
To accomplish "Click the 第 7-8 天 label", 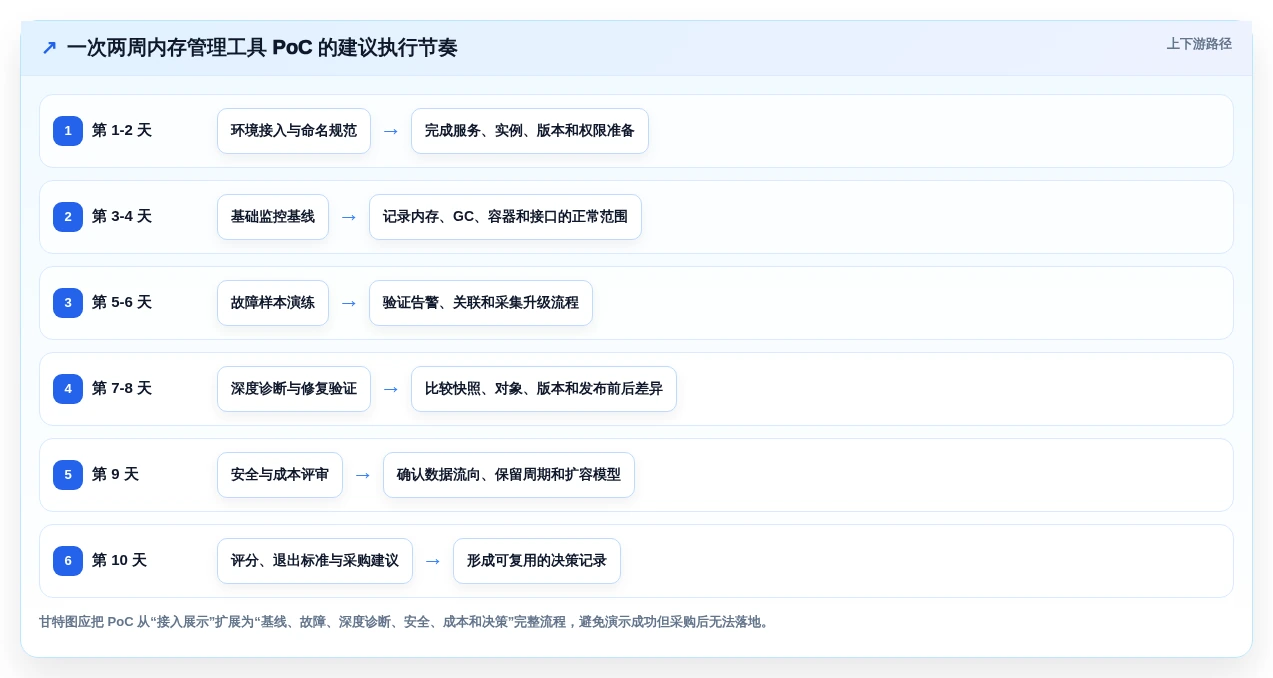I will (x=122, y=389).
